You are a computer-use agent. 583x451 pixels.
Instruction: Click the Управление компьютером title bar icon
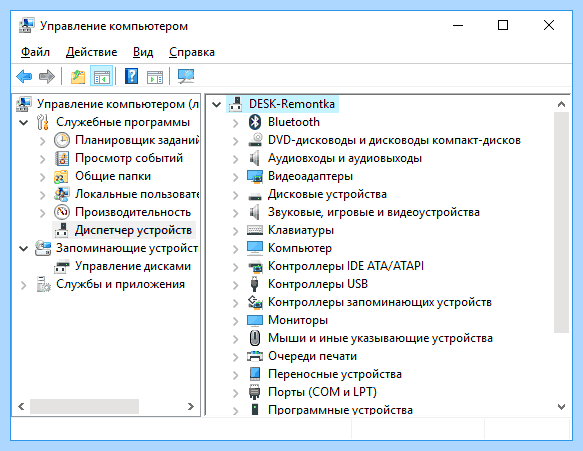tap(26, 26)
